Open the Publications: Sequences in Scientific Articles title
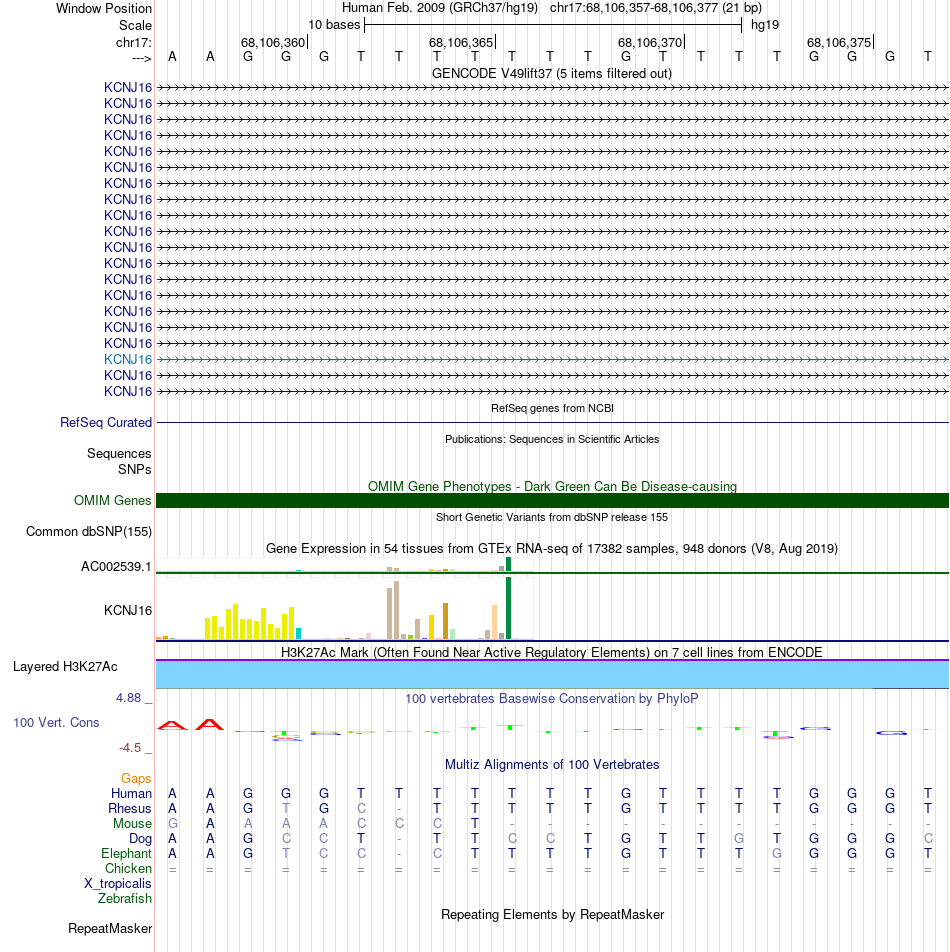Viewport: 950px width, 952px height. [552, 439]
